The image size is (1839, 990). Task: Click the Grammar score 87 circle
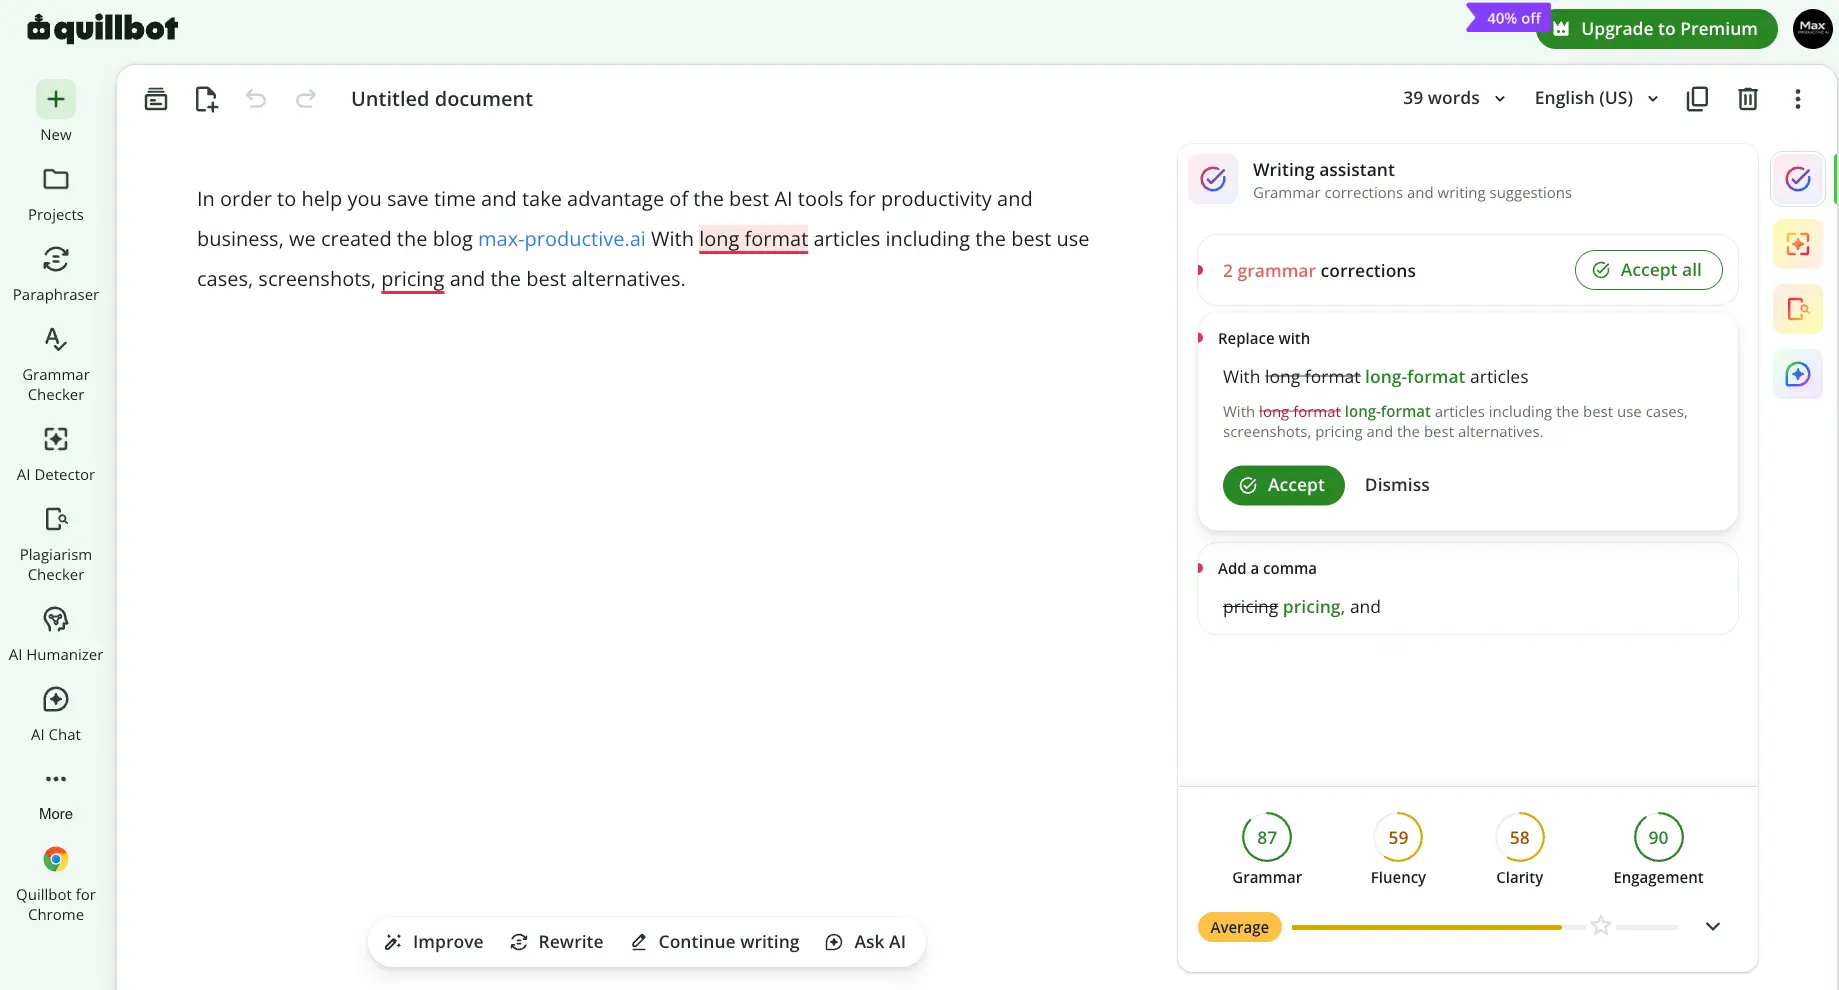coord(1267,838)
